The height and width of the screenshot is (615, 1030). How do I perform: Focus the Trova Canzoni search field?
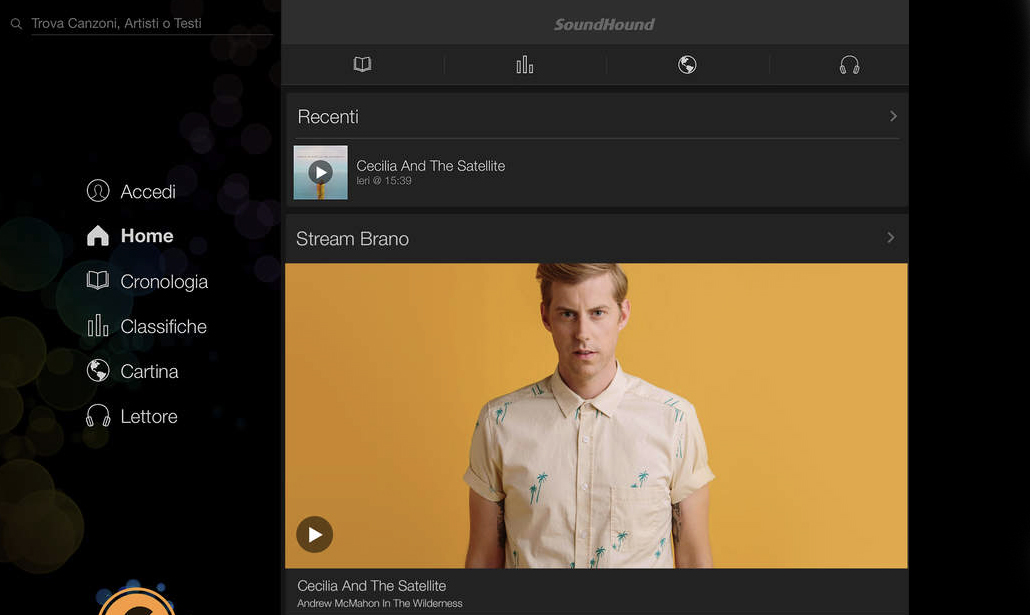click(150, 23)
